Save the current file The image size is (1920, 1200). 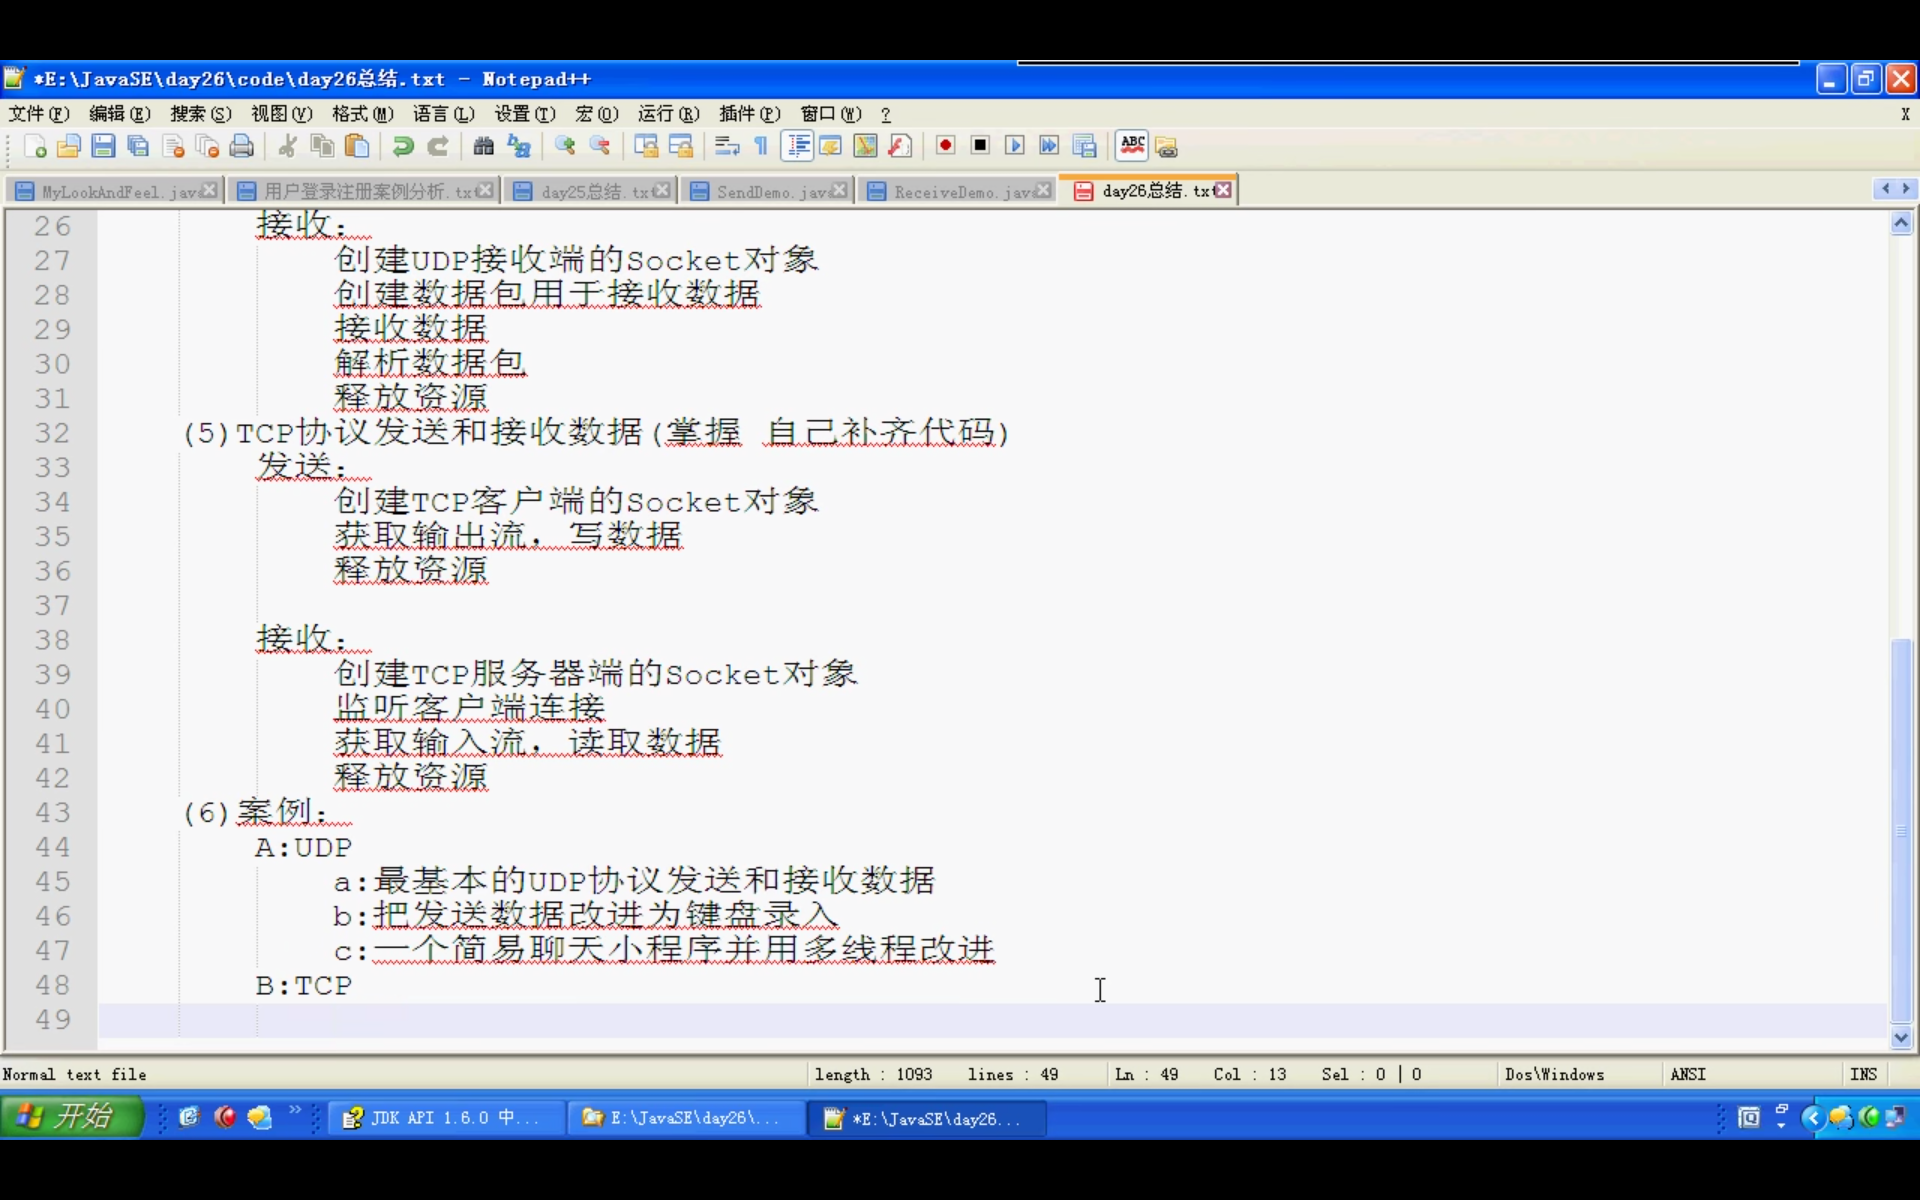click(103, 147)
